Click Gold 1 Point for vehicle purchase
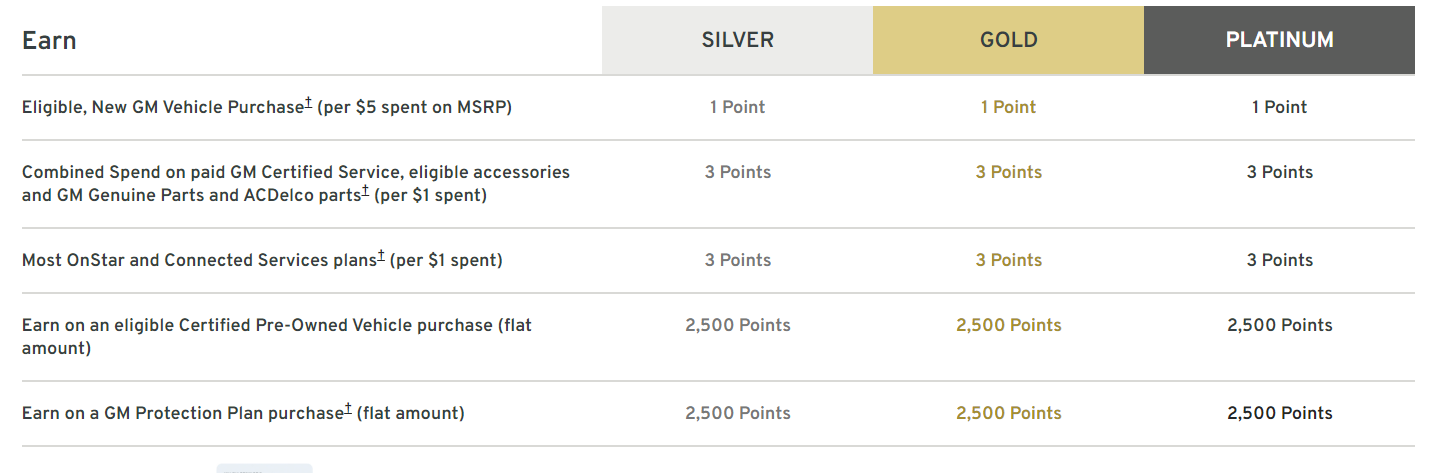 coord(1008,107)
